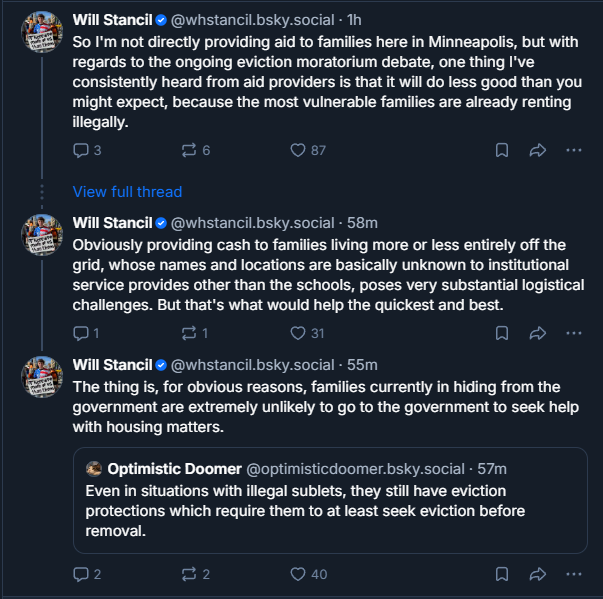The height and width of the screenshot is (599, 603).
Task: Reply to the Minneapolis eviction moratorium post
Action: click(x=87, y=150)
